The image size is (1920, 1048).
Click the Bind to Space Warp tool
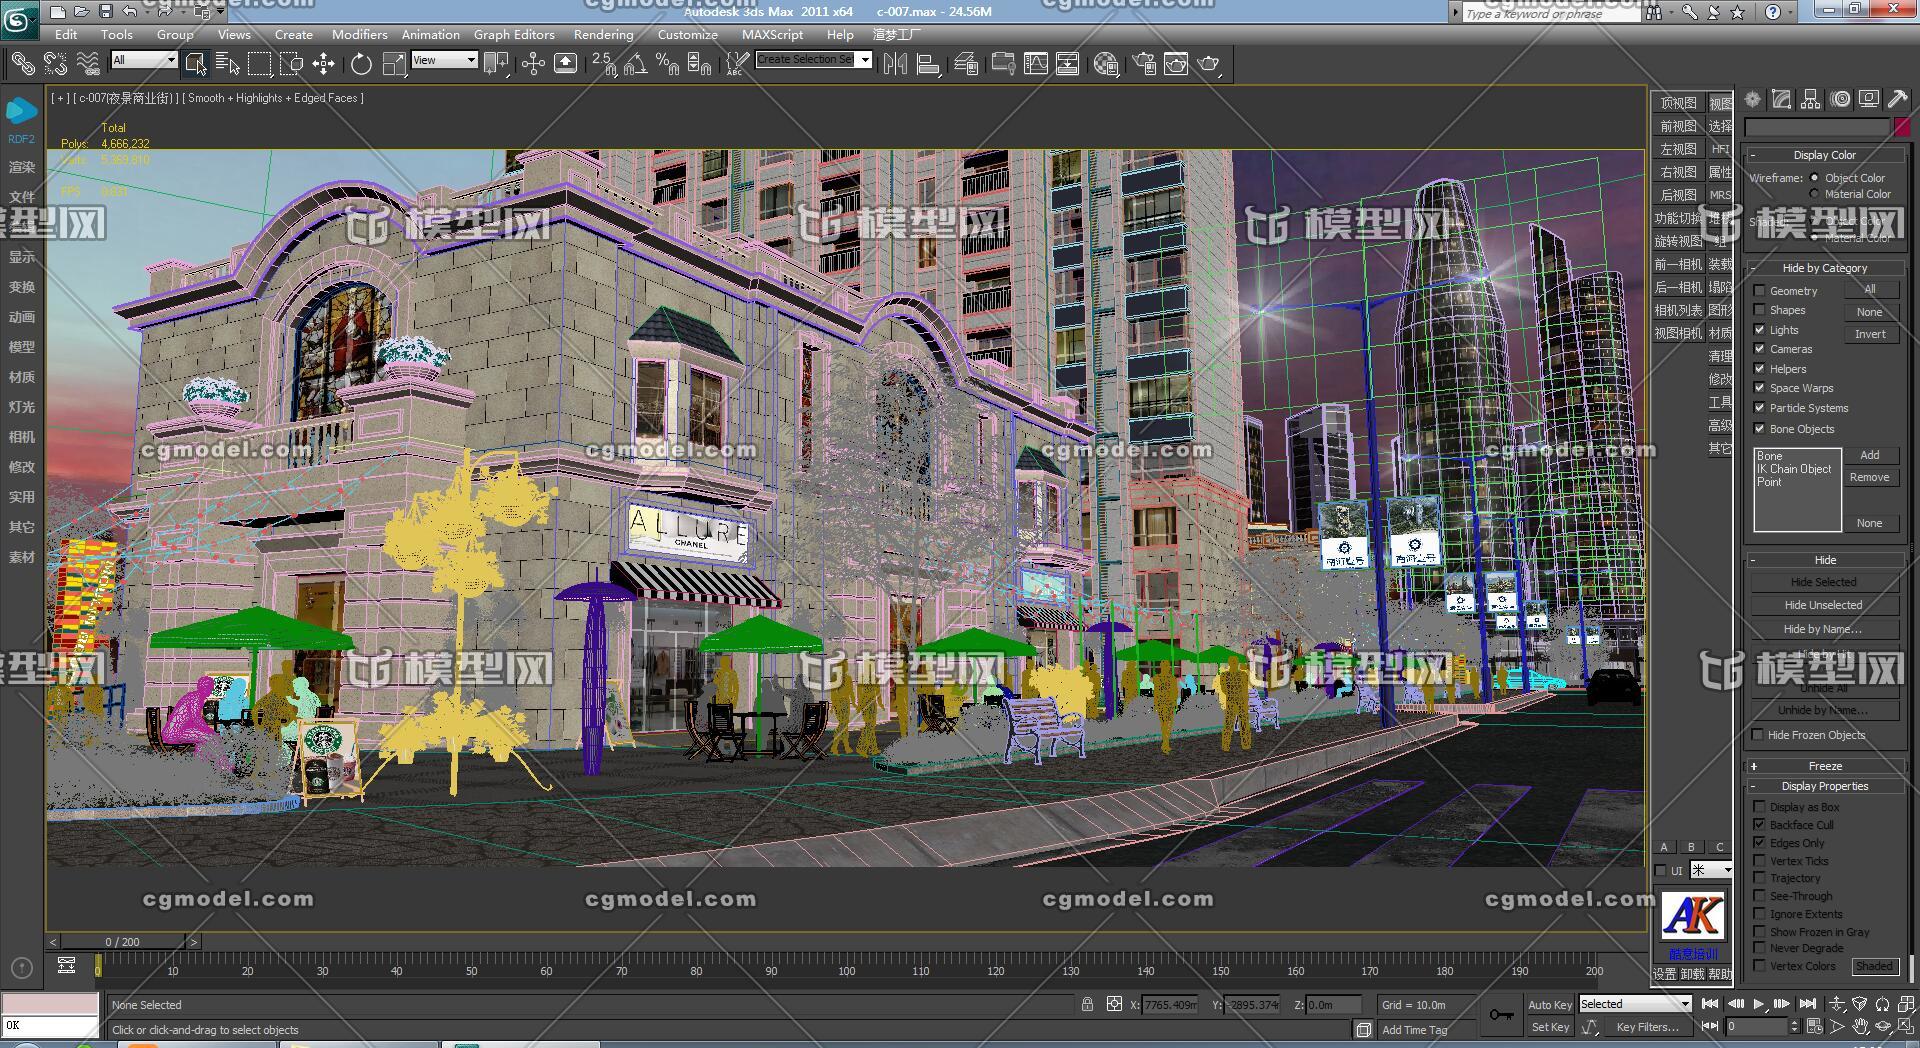coord(88,64)
